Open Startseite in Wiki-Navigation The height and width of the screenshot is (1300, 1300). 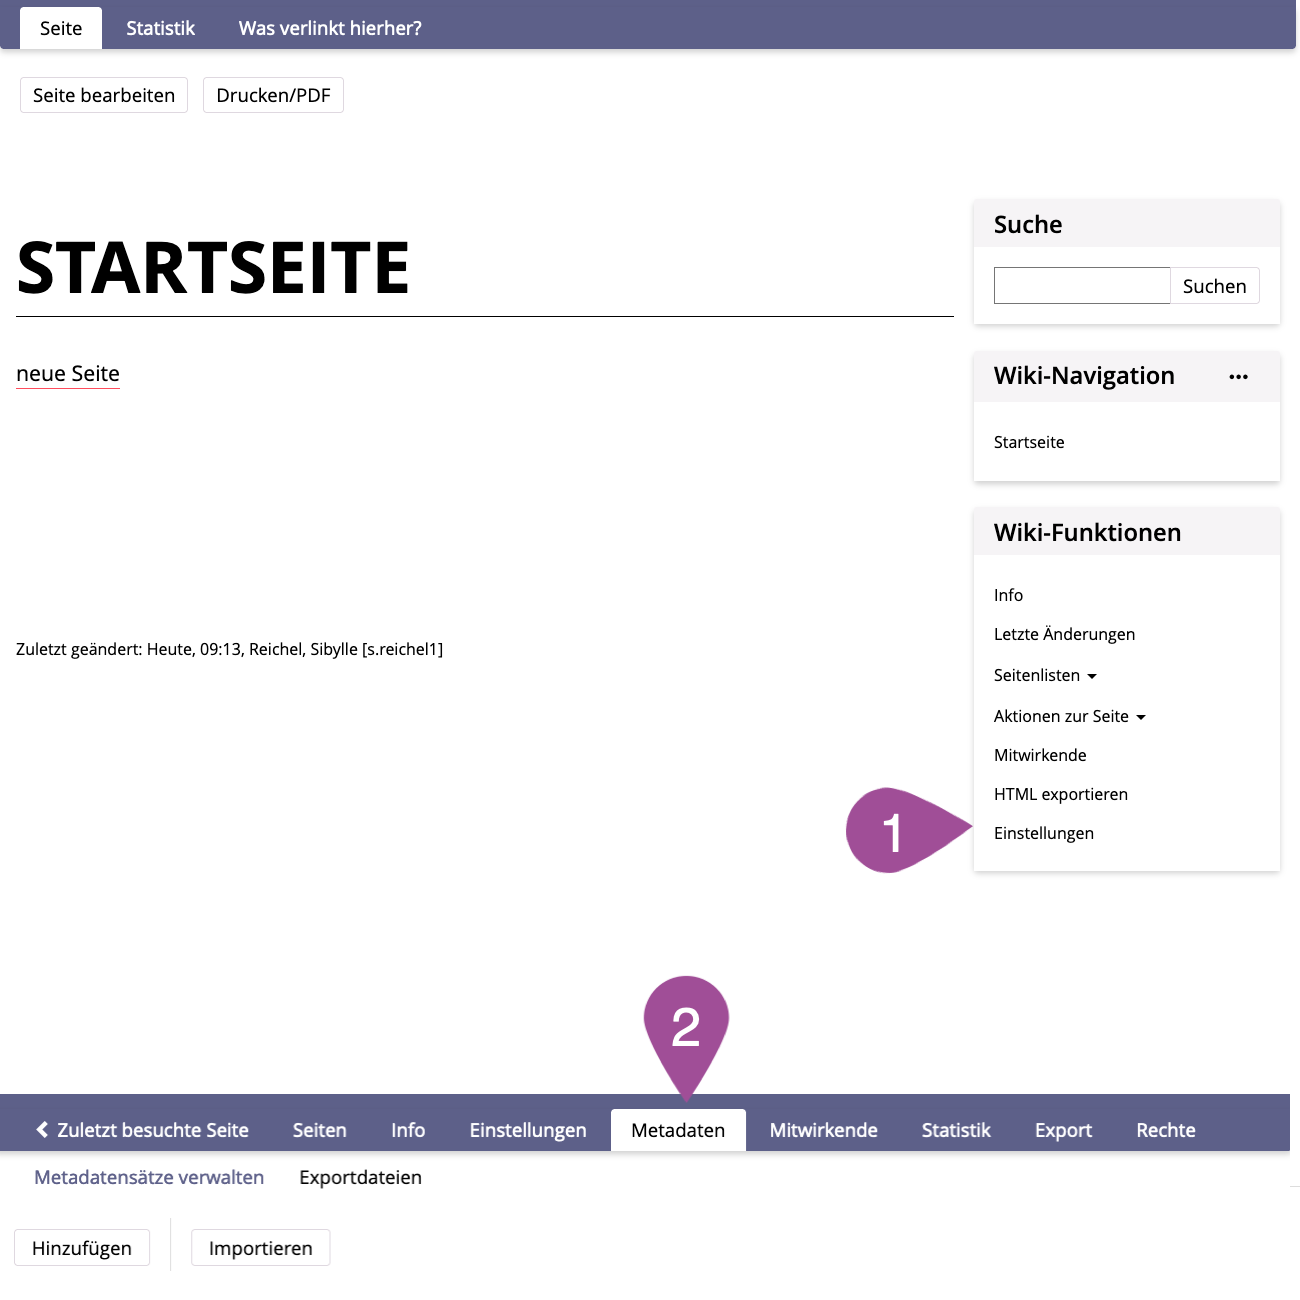[1029, 442]
